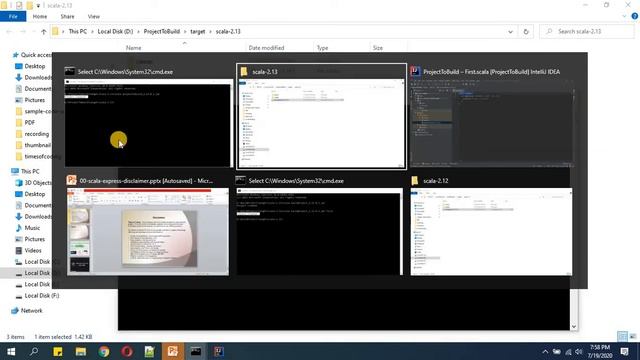Image resolution: width=640 pixels, height=360 pixels.
Task: Click the PowerPoint icon in the switcher title
Action: point(71,180)
